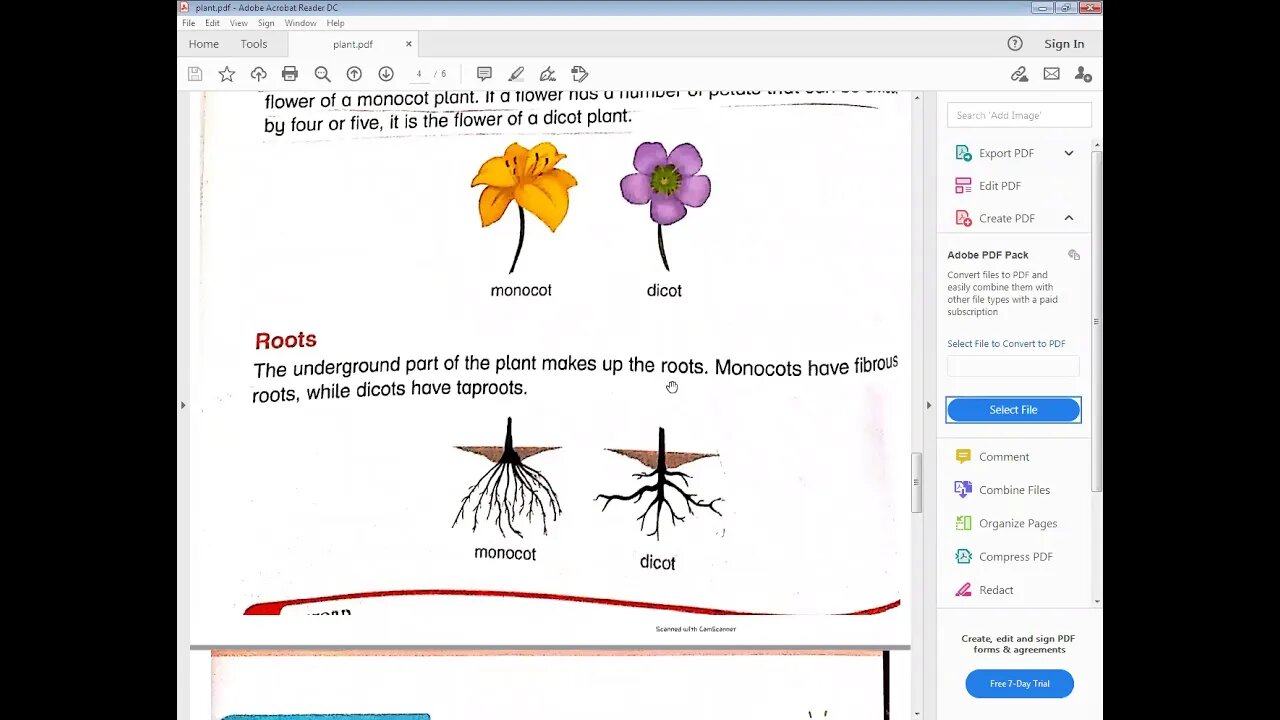
Task: Add a sticky note comment from the toolbar
Action: 484,74
